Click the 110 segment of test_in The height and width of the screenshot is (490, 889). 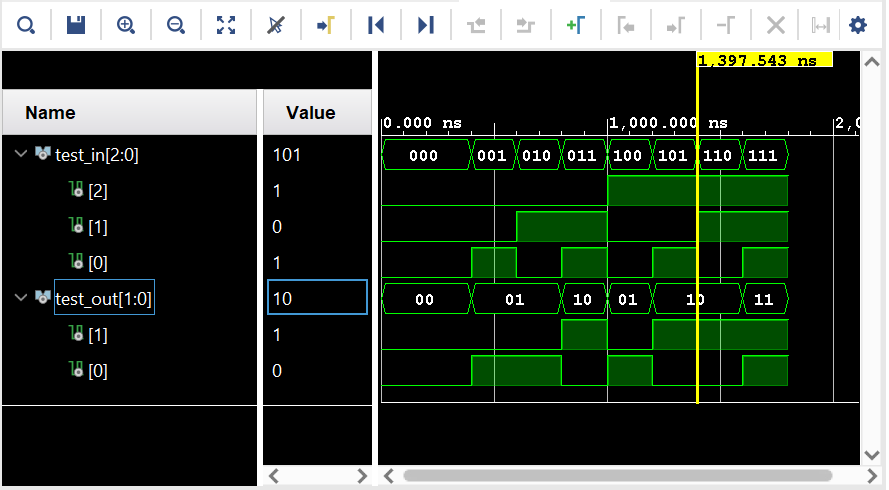[719, 155]
